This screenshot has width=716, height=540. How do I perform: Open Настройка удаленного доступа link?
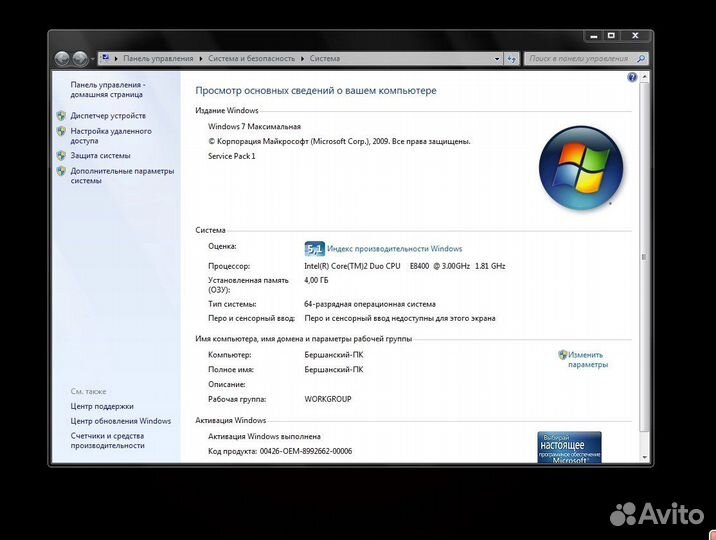tap(111, 136)
